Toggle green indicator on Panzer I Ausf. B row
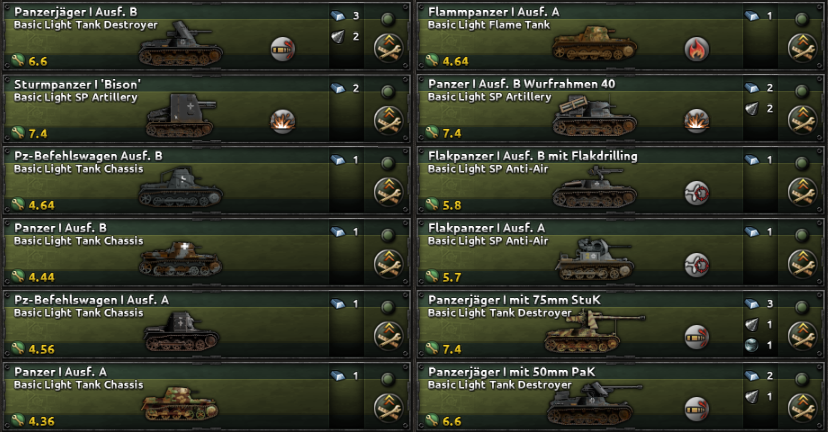Screen dimensions: 828x432 click(388, 235)
